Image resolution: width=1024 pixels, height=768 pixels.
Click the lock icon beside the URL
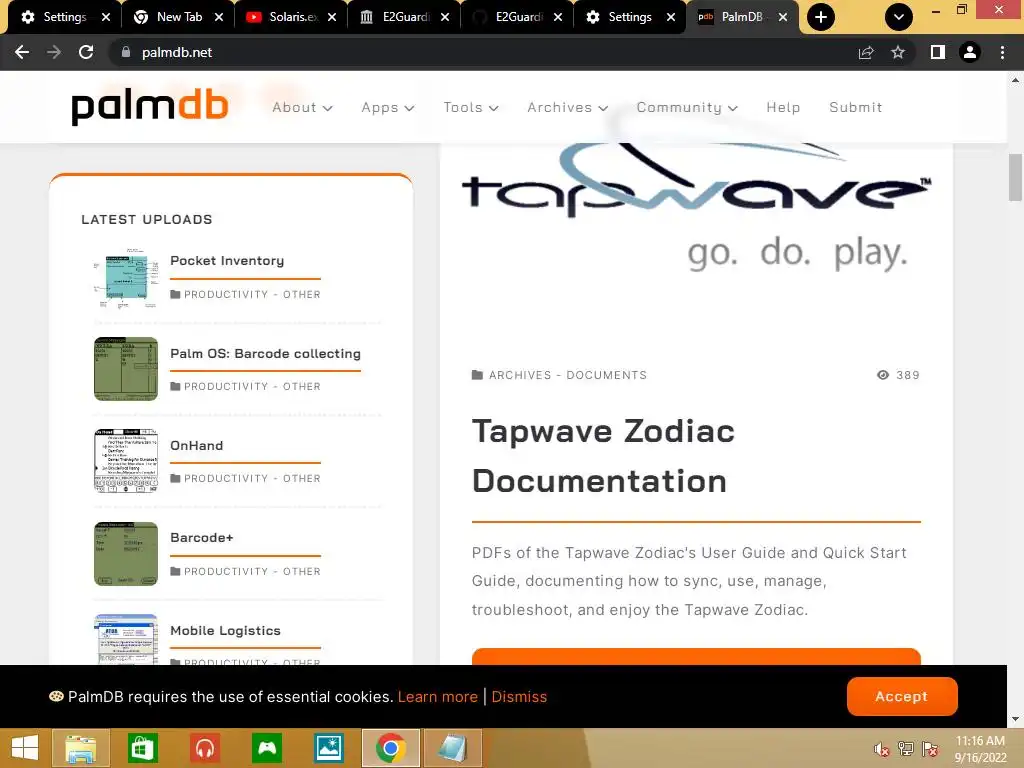(126, 52)
